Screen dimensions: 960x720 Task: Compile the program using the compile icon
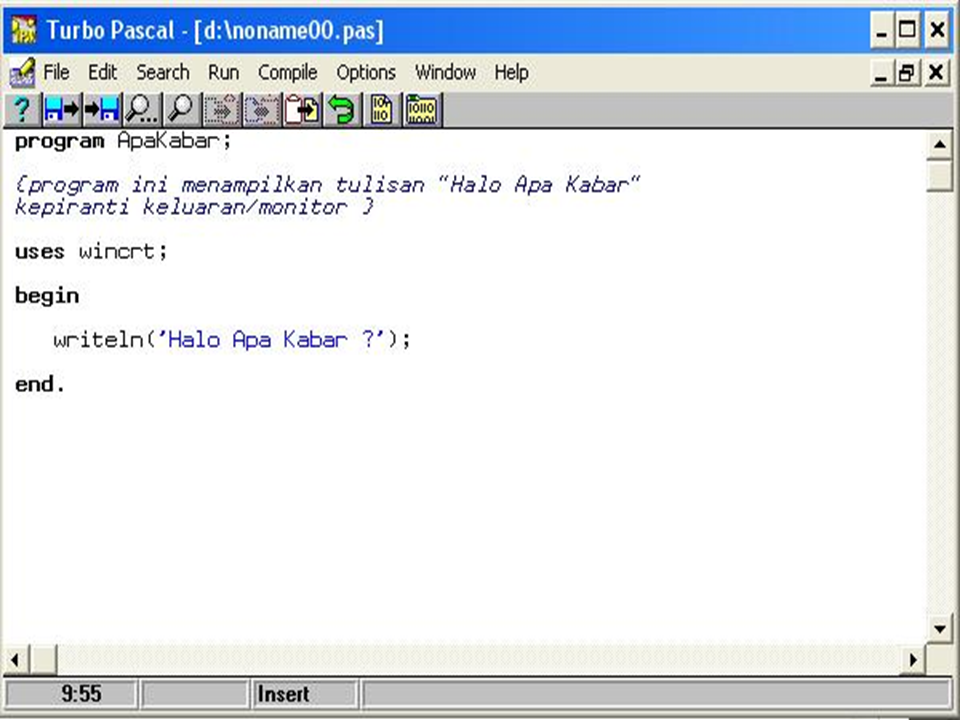381,110
